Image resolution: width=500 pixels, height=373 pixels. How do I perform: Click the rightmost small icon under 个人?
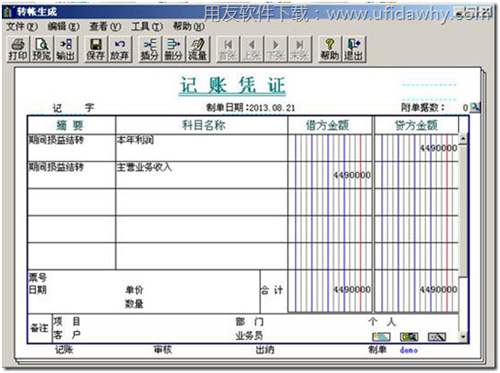coord(437,337)
